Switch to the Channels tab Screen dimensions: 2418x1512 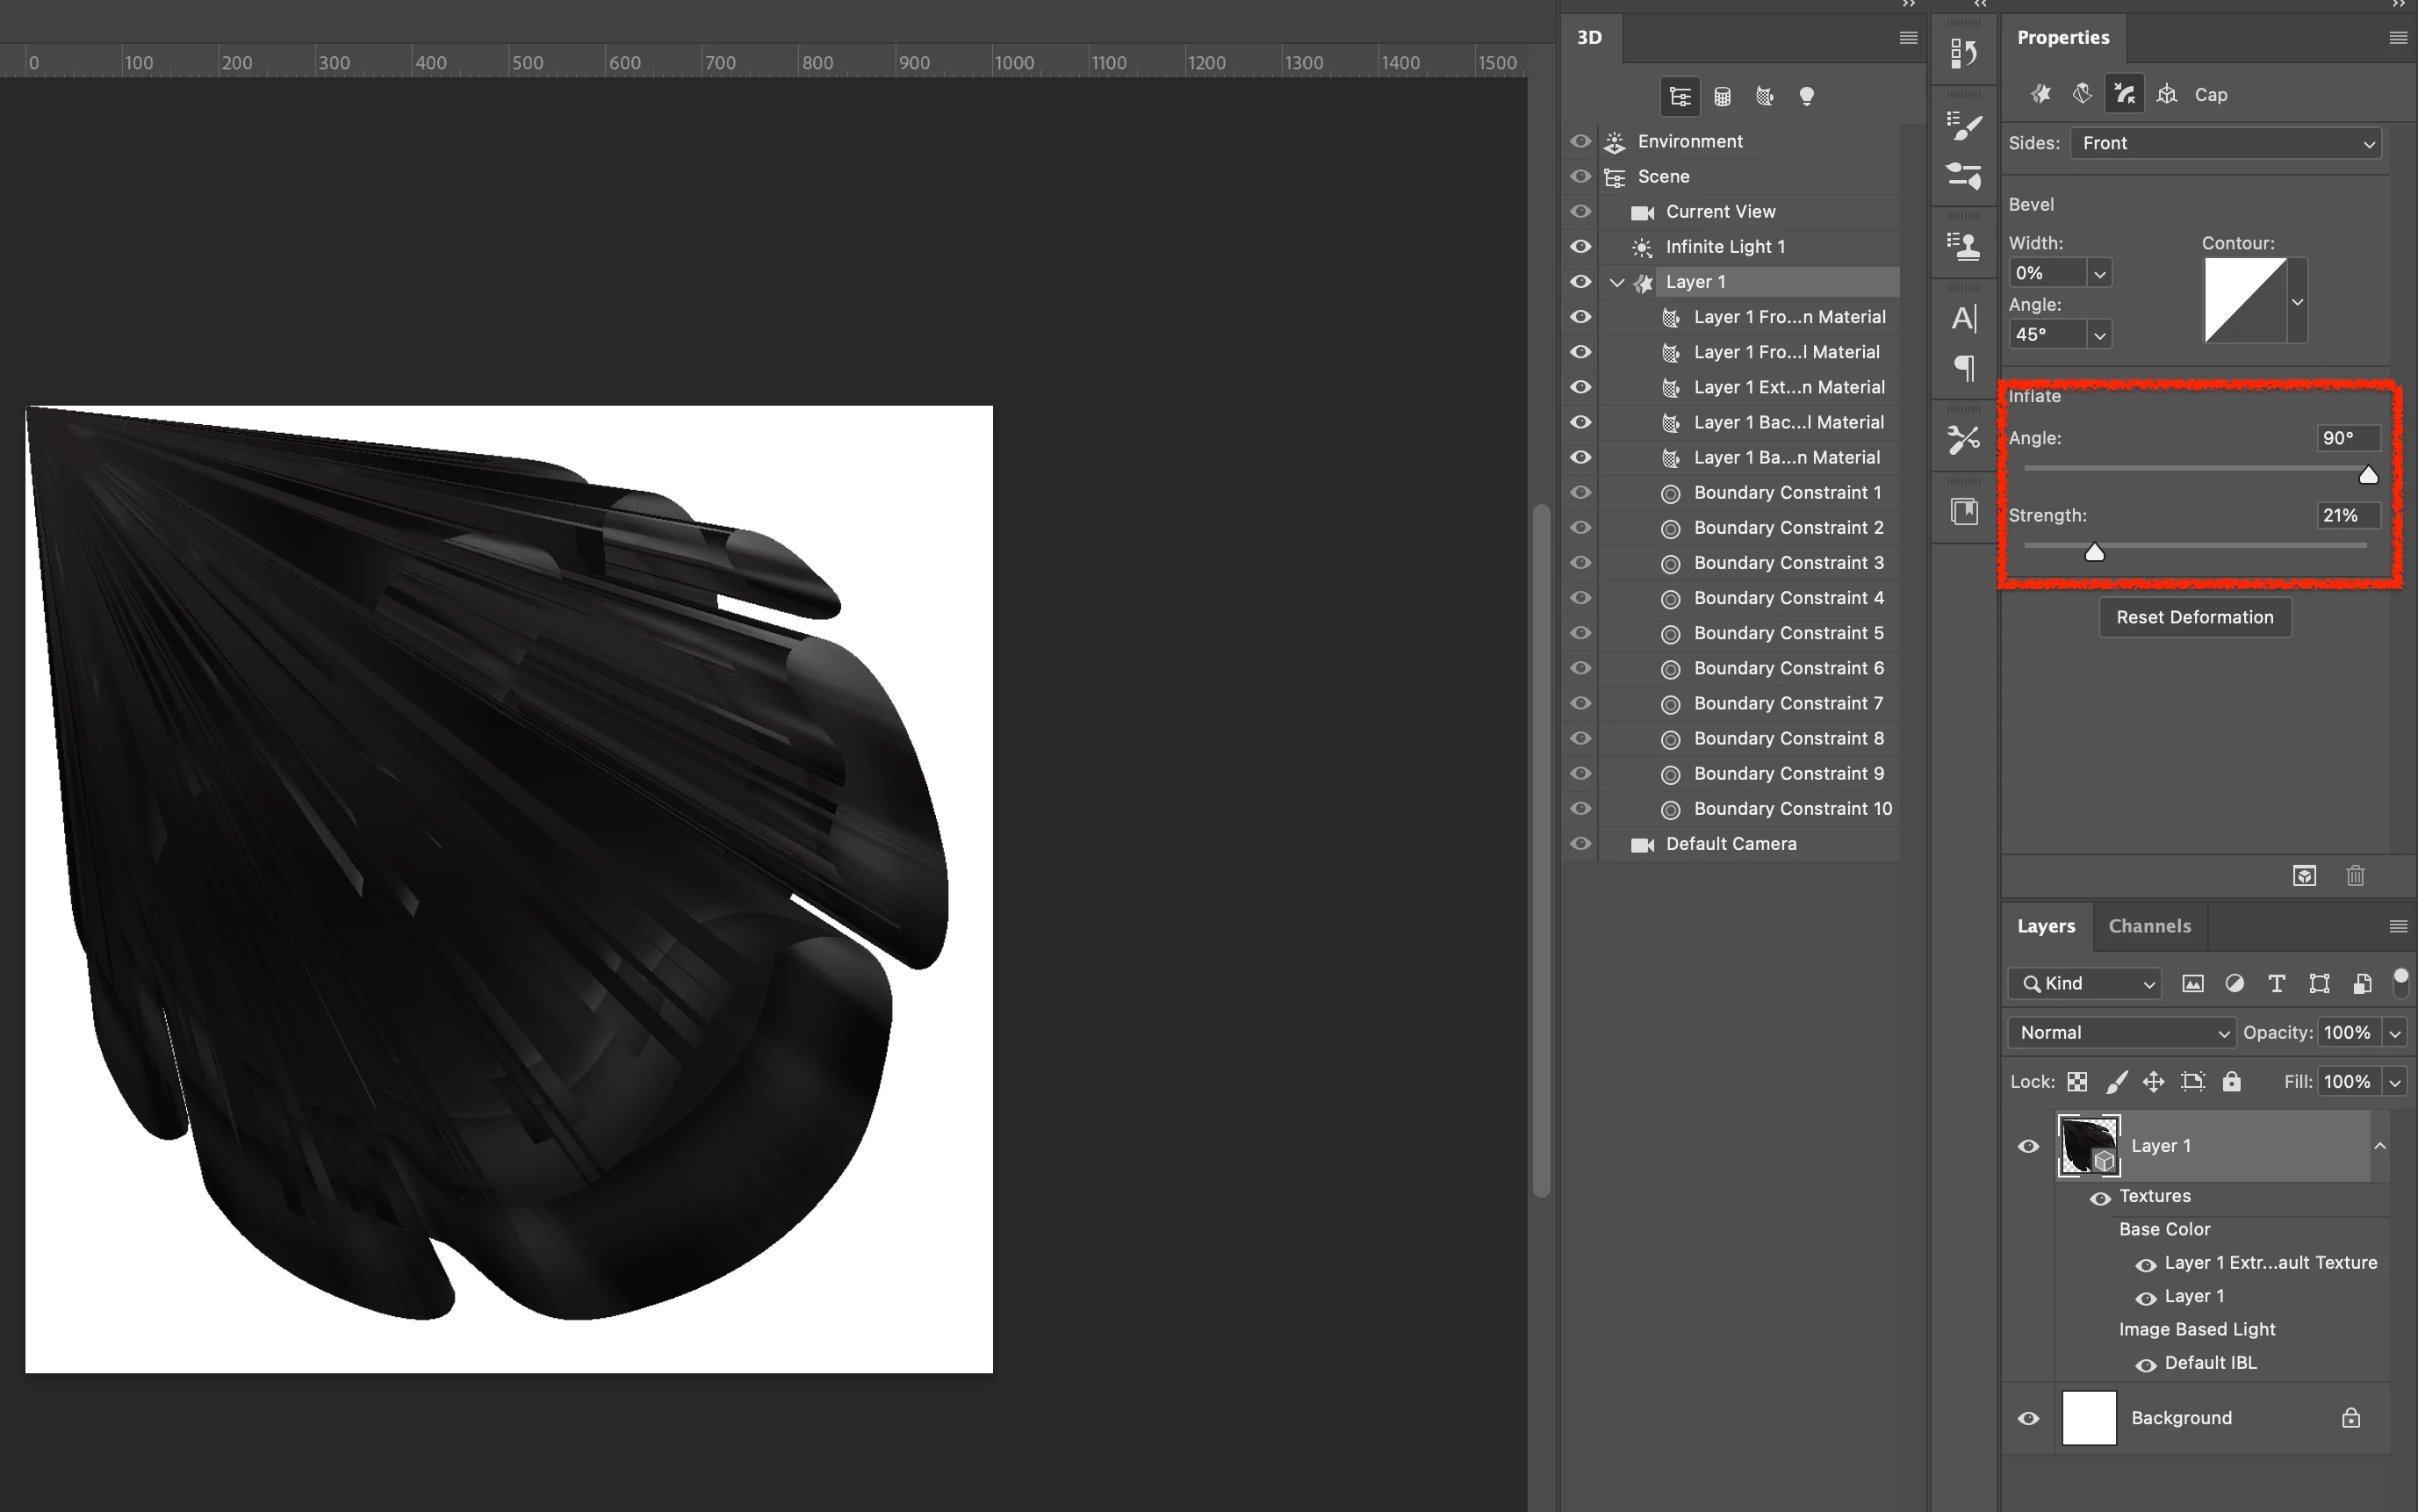coord(2149,926)
